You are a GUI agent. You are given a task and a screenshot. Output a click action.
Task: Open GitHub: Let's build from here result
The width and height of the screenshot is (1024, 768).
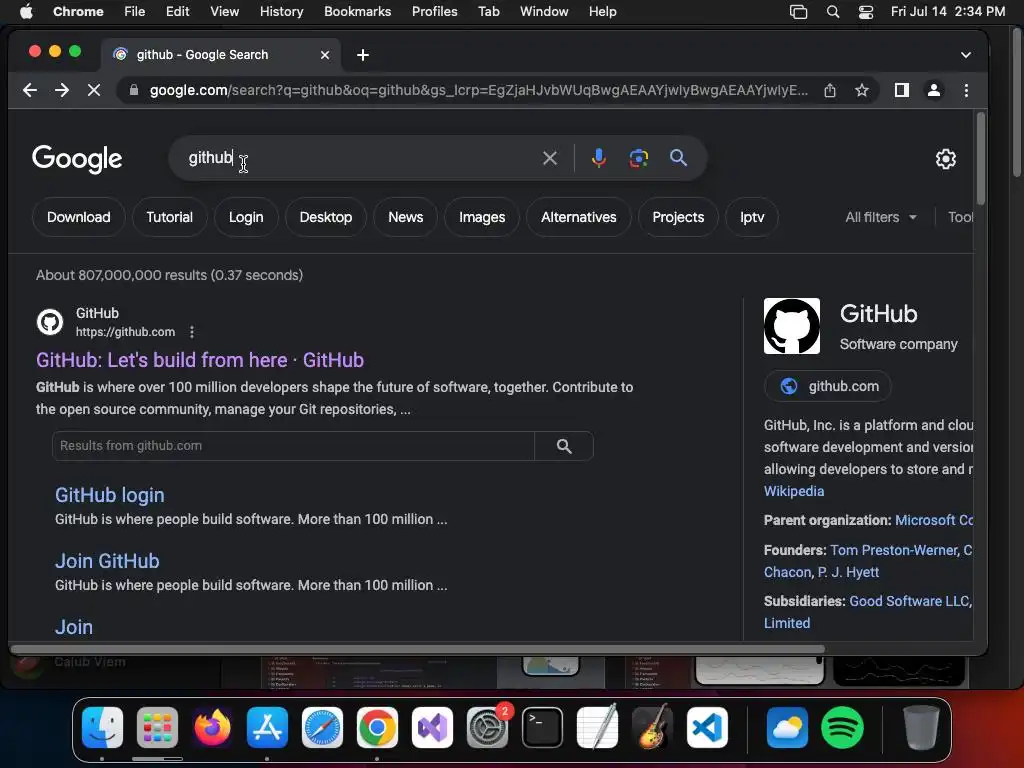[200, 360]
